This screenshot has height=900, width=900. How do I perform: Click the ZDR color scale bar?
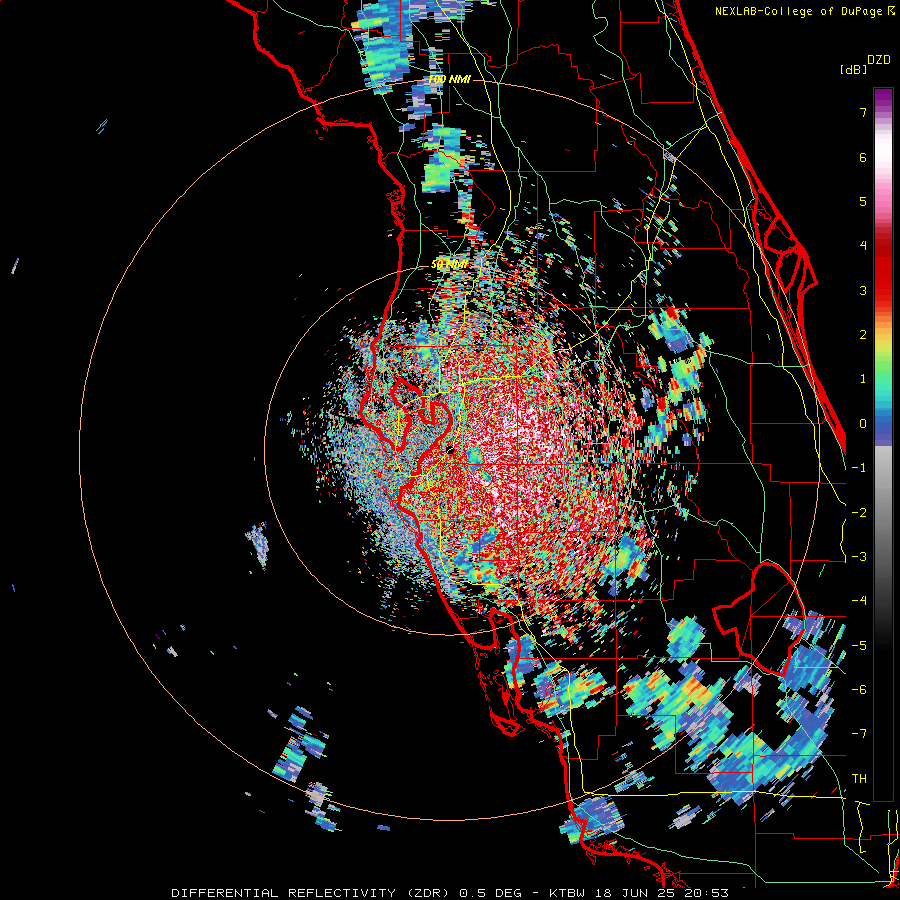pyautogui.click(x=883, y=444)
